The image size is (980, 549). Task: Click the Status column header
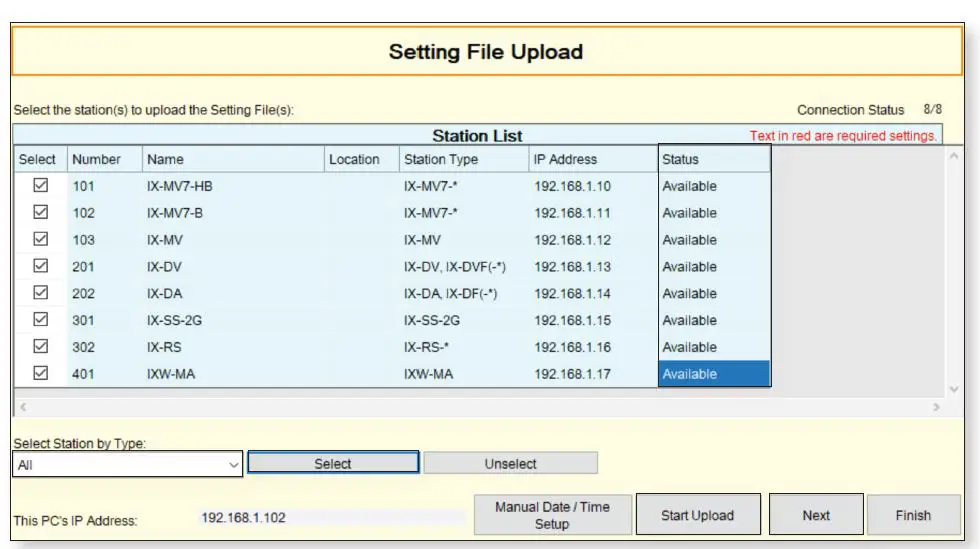[x=714, y=159]
